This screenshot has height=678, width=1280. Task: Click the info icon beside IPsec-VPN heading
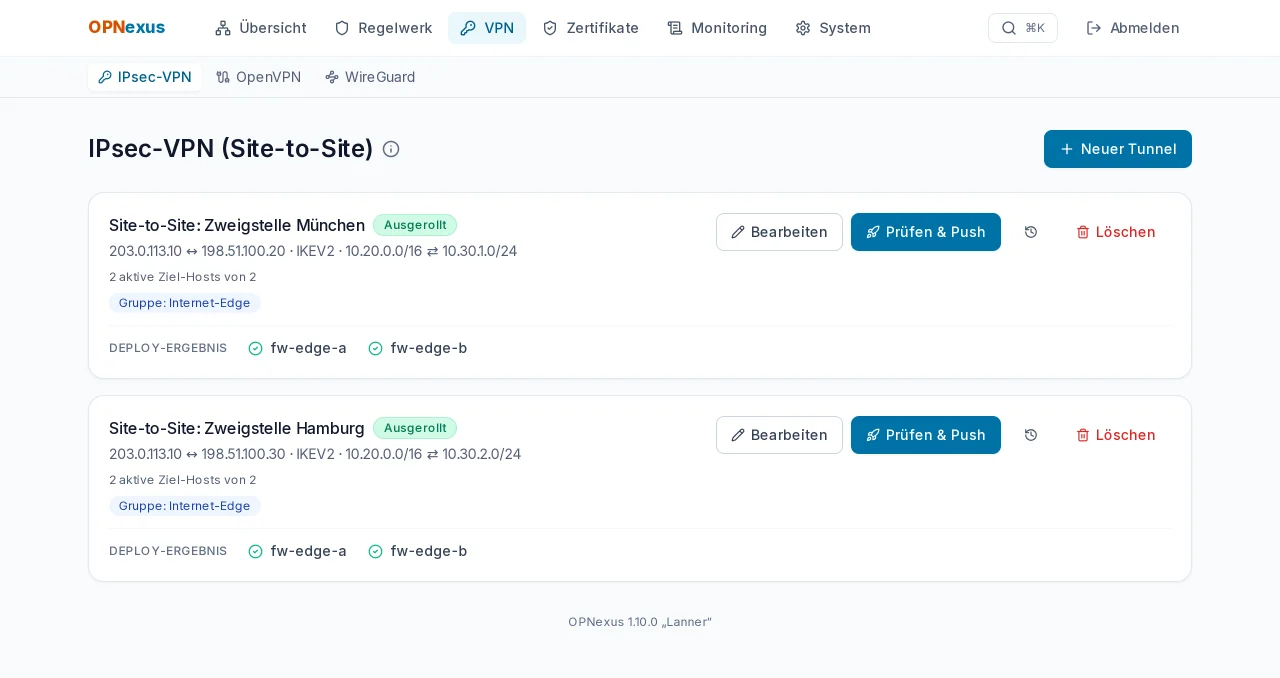pos(391,149)
